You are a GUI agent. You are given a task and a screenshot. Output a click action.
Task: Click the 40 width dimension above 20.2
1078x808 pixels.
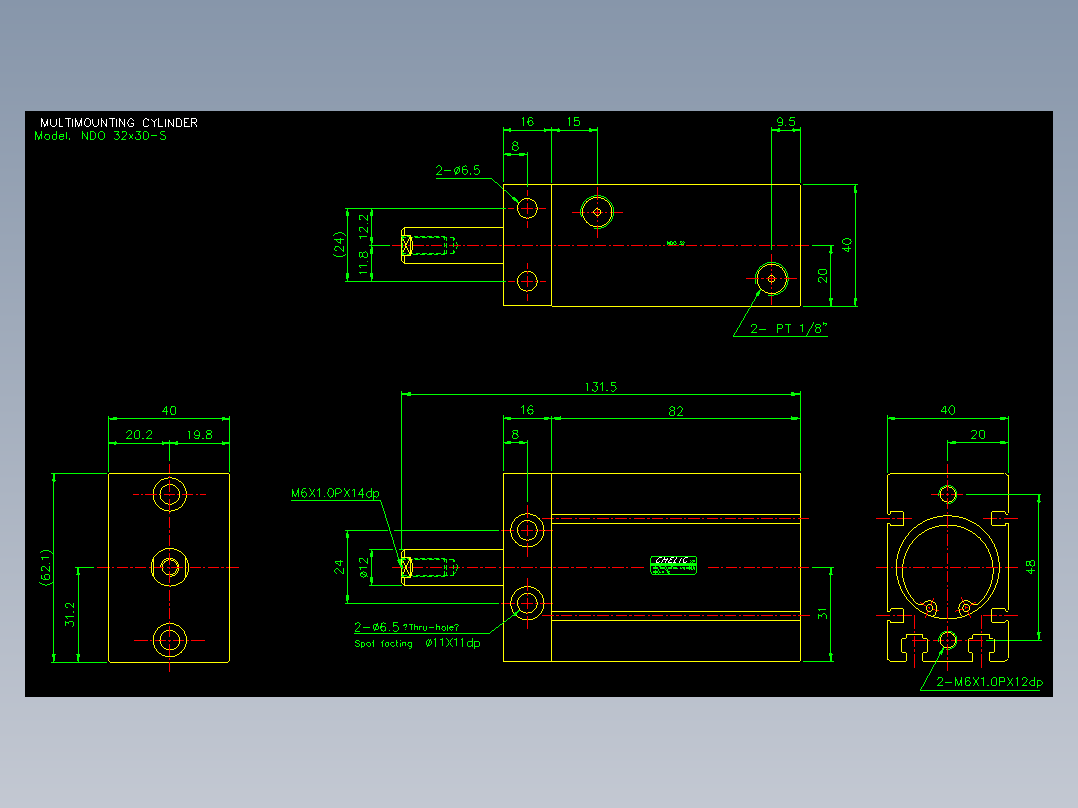(169, 411)
